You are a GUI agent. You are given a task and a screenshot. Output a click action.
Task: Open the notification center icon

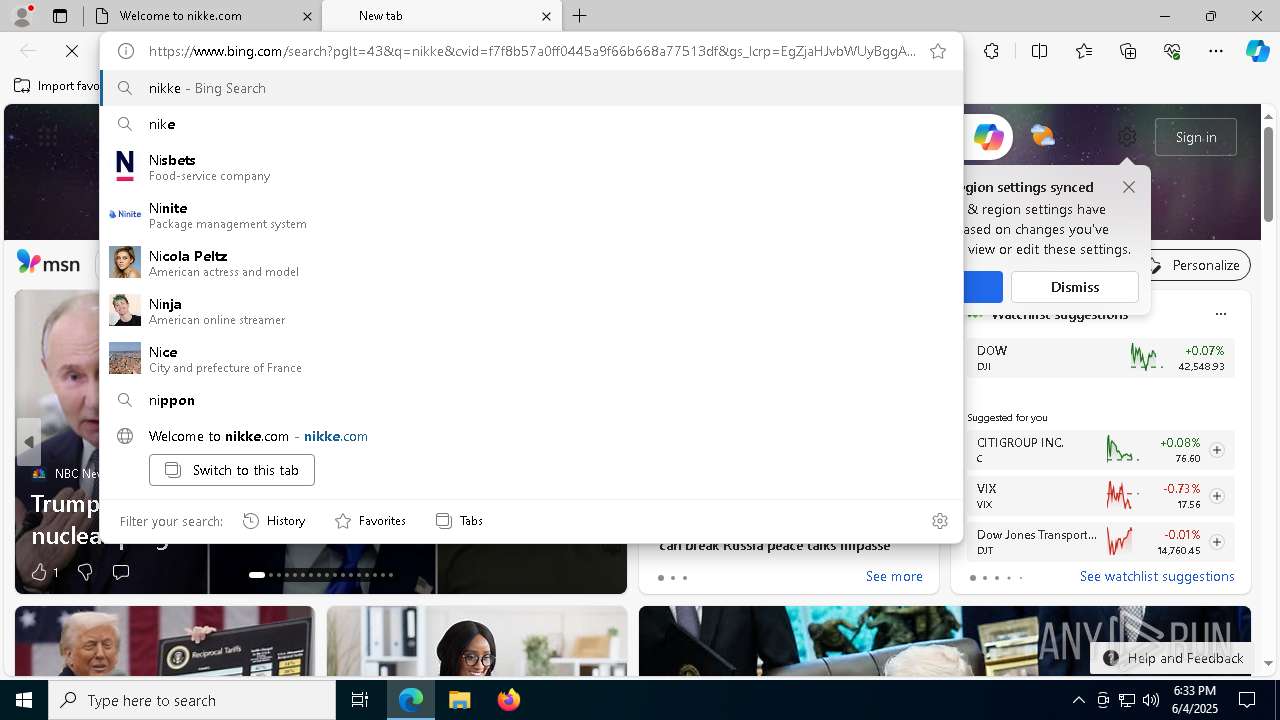click(1247, 700)
